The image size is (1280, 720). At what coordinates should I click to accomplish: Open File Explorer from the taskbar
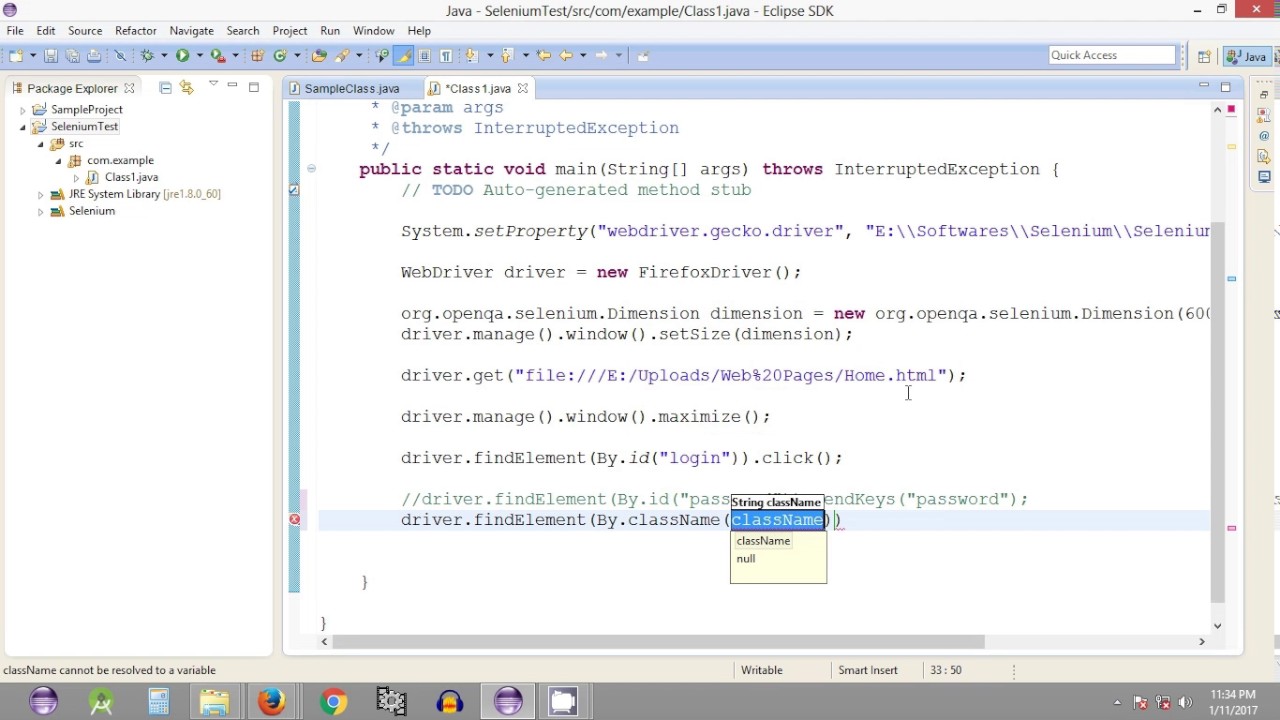(215, 702)
